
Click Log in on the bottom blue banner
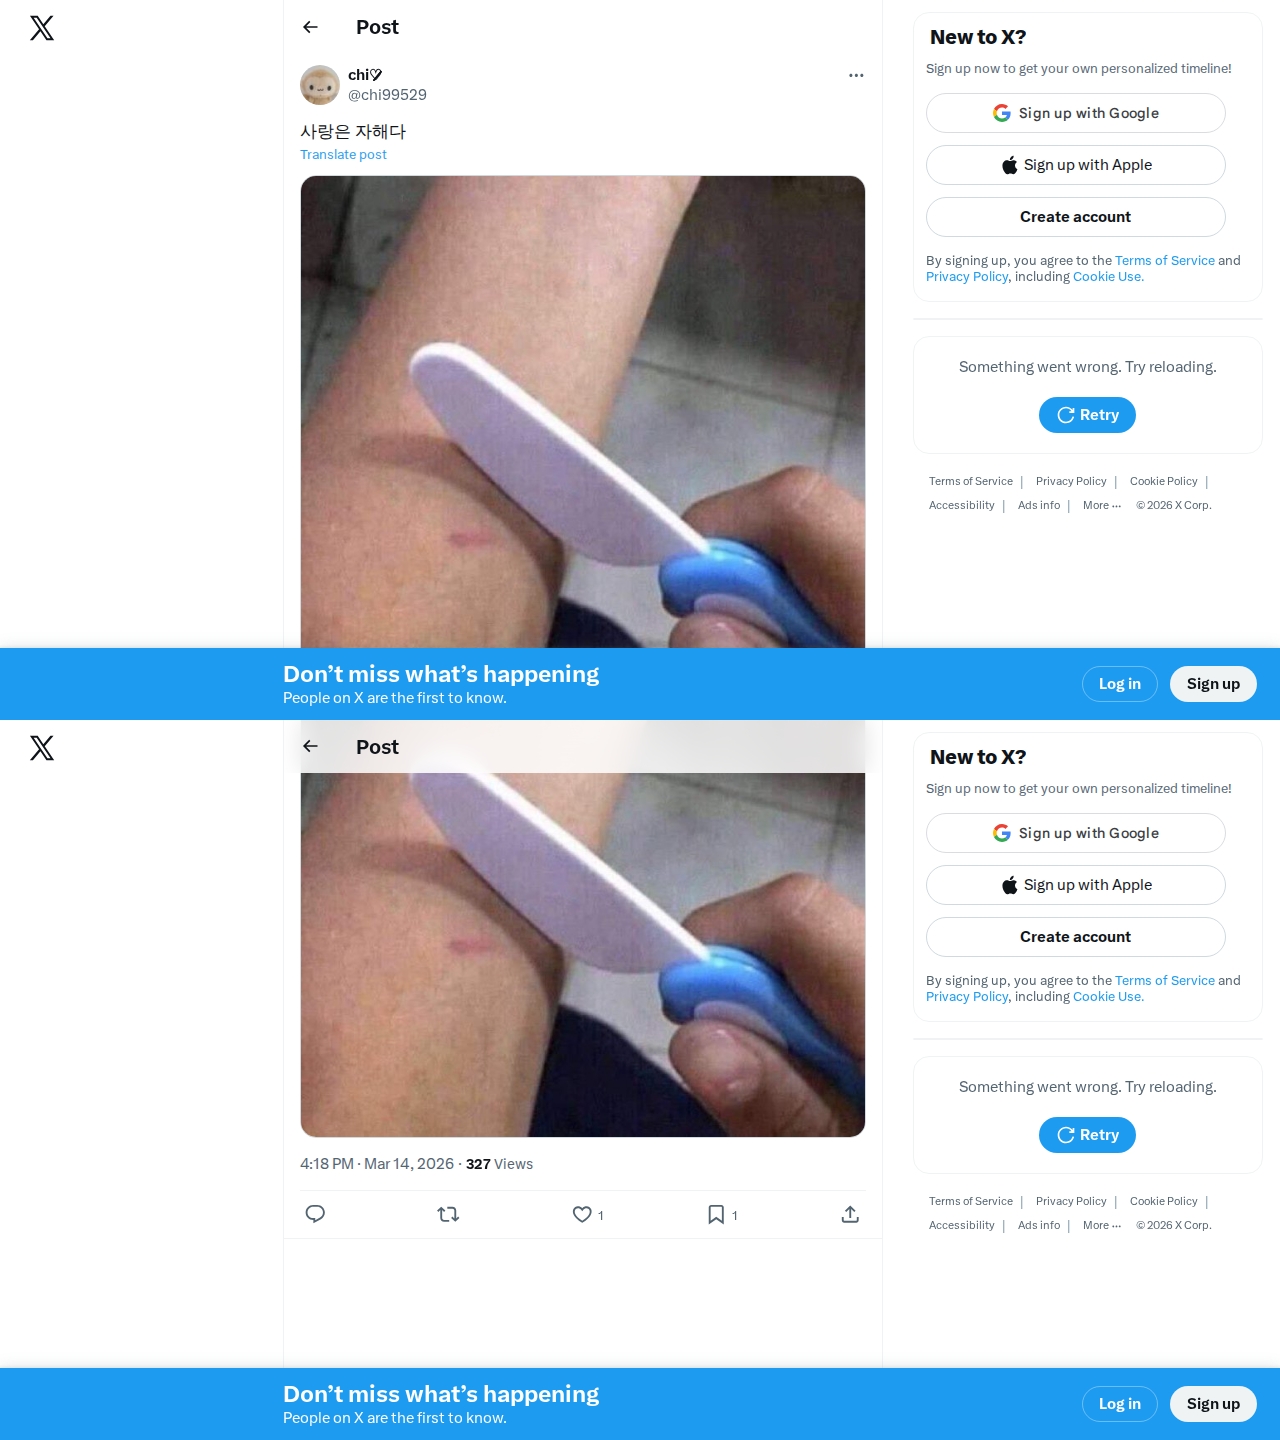1120,1404
